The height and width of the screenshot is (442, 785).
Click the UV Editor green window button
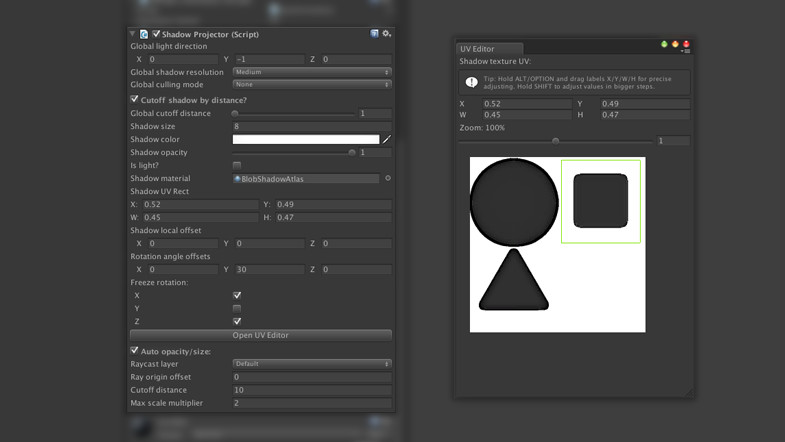(664, 44)
